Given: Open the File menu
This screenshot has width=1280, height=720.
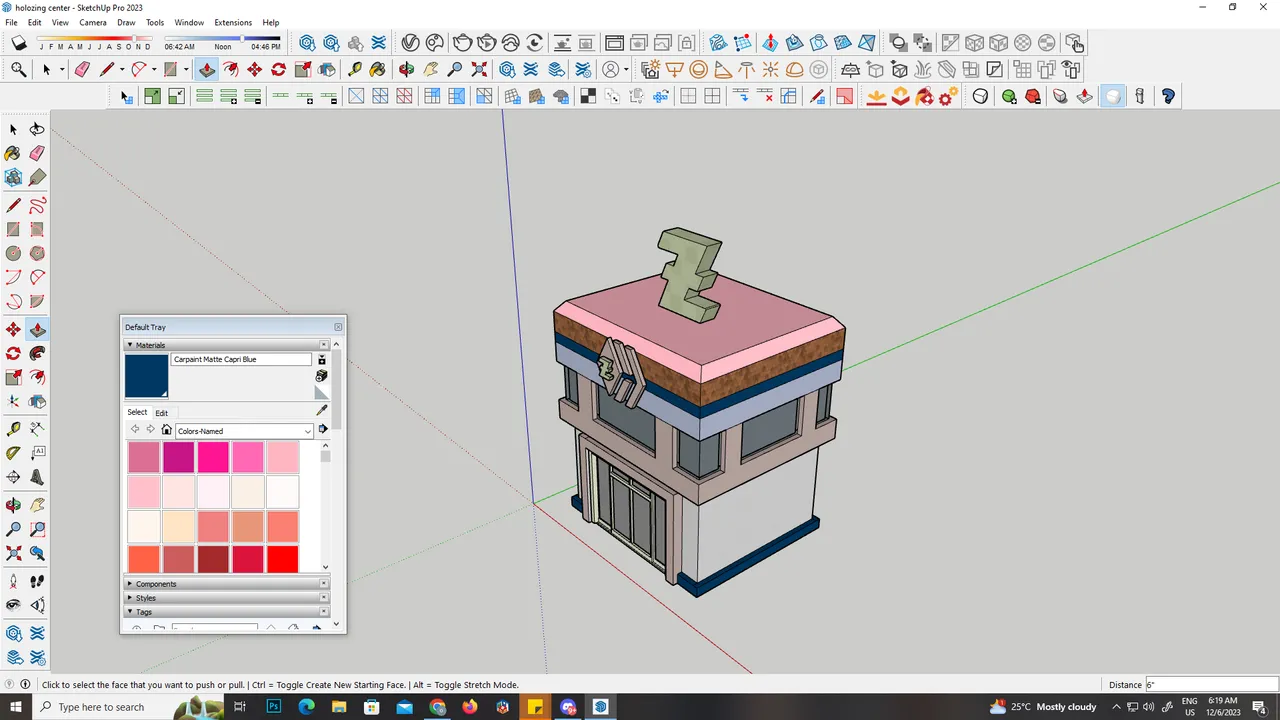Looking at the screenshot, I should [11, 22].
